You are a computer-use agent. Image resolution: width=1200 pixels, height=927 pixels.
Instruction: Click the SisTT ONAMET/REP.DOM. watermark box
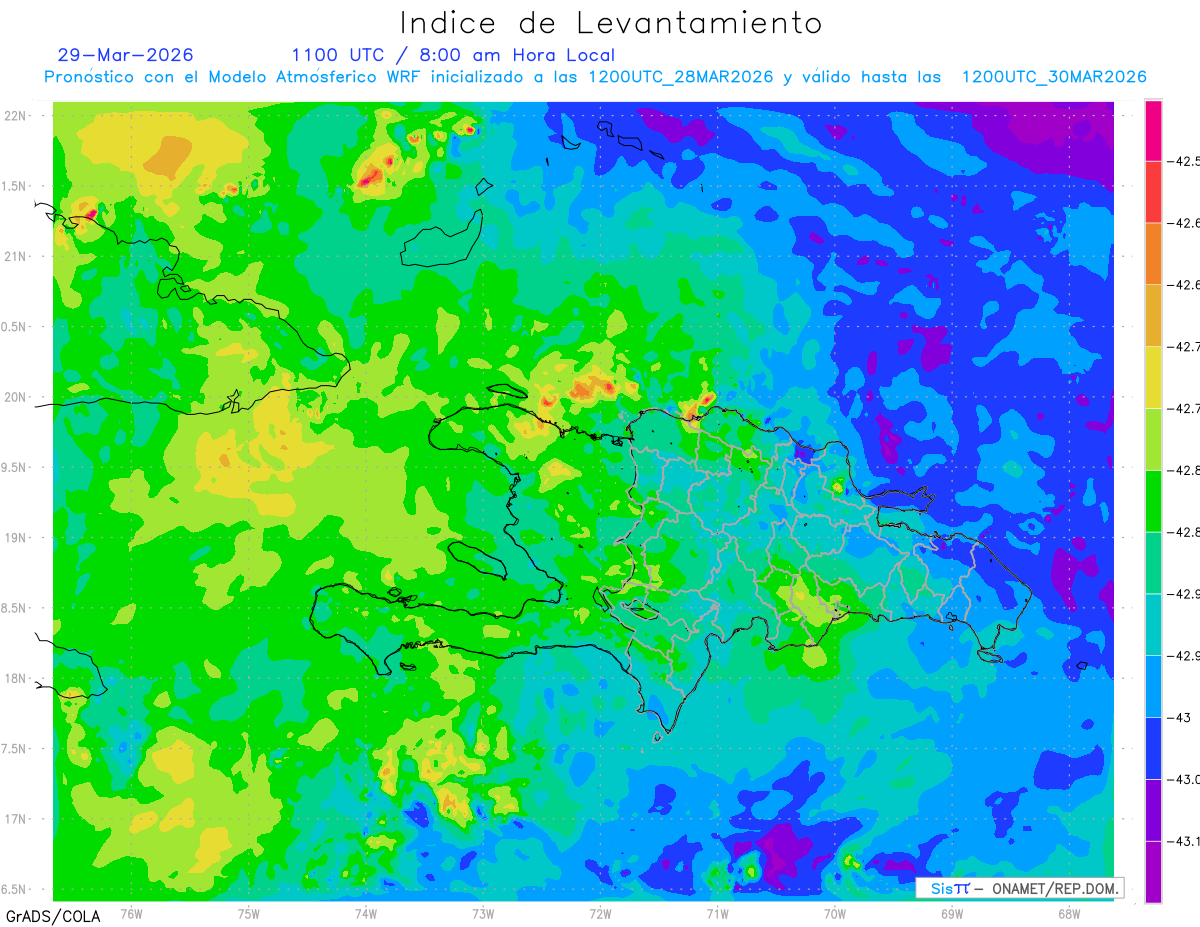point(1020,888)
